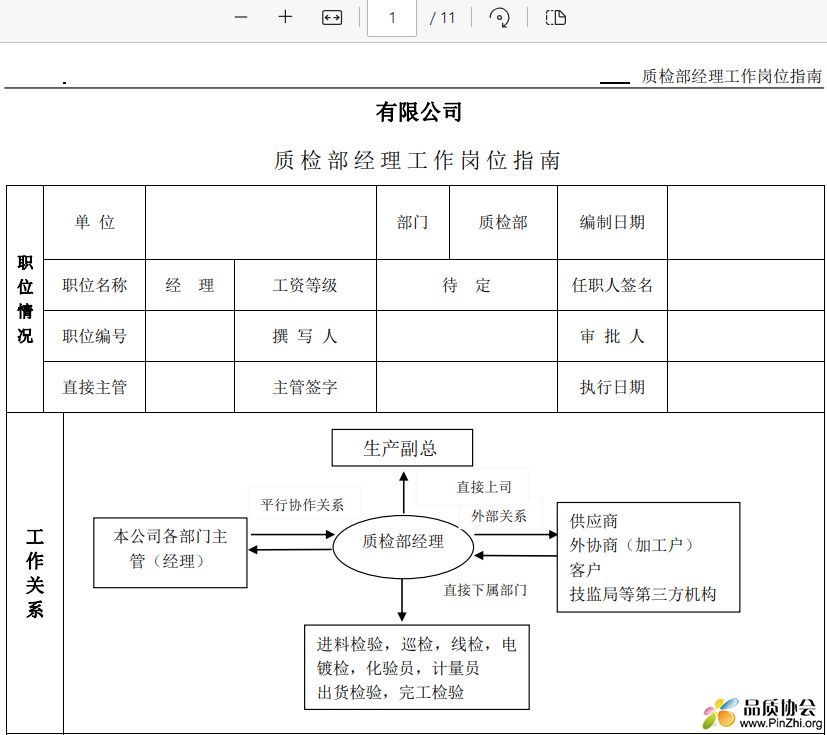This screenshot has height=735, width=827.
Task: Click the zoom in plus icon
Action: pyautogui.click(x=285, y=17)
